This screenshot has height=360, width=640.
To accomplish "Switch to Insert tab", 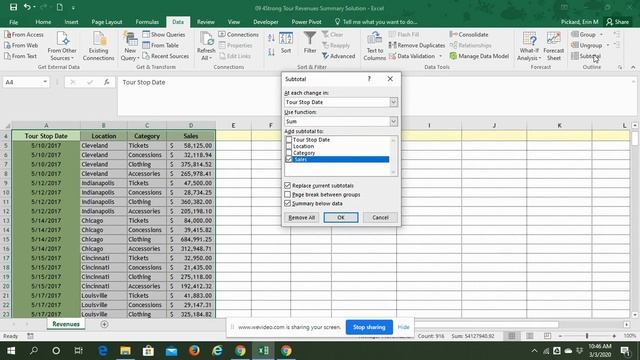I will (x=71, y=22).
